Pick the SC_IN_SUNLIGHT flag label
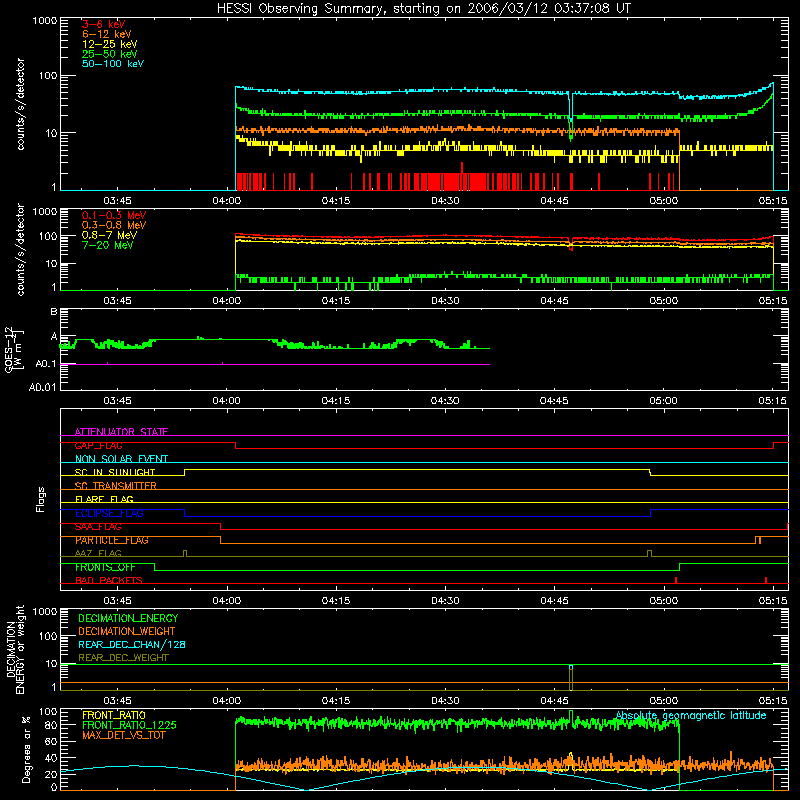The width and height of the screenshot is (800, 800). 115,473
